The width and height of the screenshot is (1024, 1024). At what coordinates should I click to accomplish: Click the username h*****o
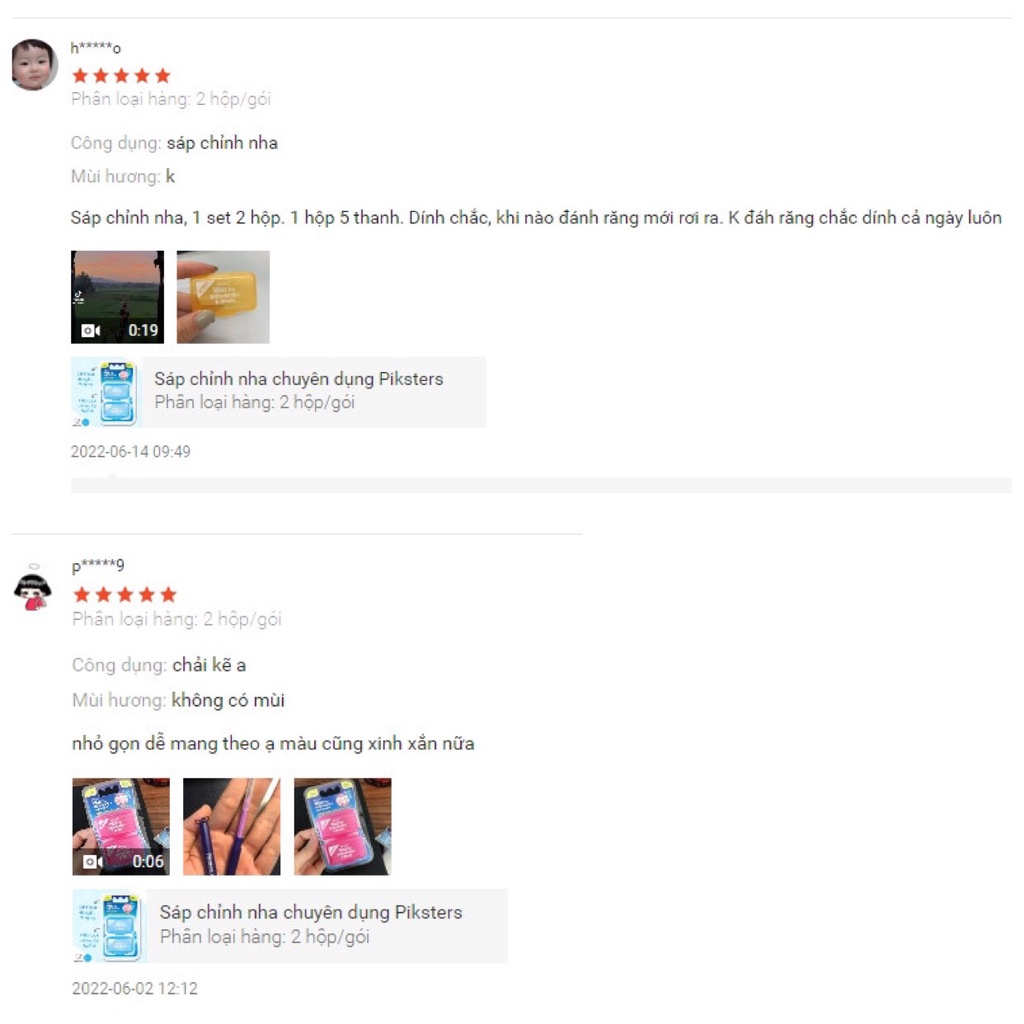95,48
